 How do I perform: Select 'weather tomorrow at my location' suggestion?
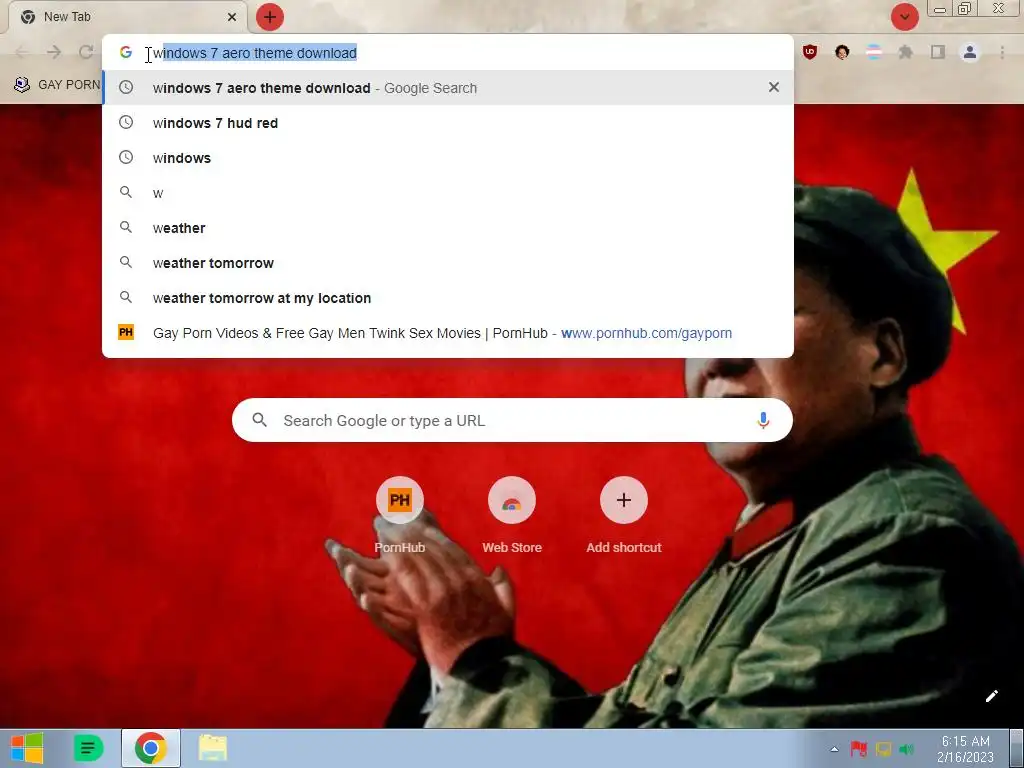pyautogui.click(x=448, y=298)
